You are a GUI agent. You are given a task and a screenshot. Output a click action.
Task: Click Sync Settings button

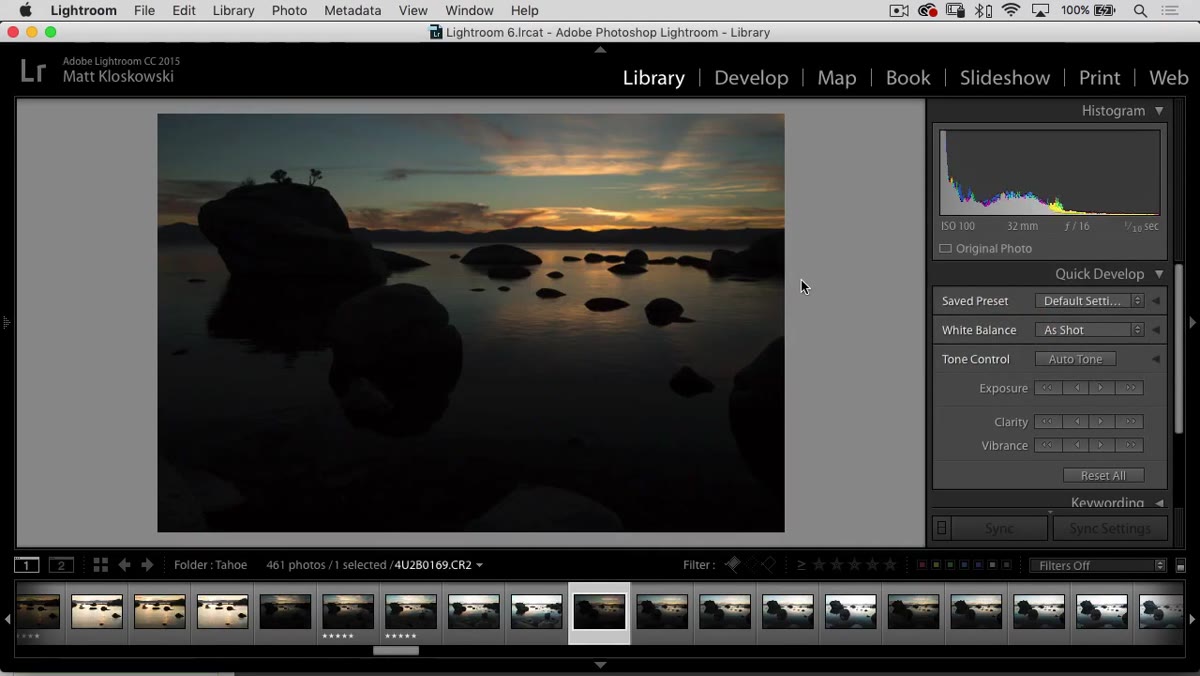pos(1110,528)
